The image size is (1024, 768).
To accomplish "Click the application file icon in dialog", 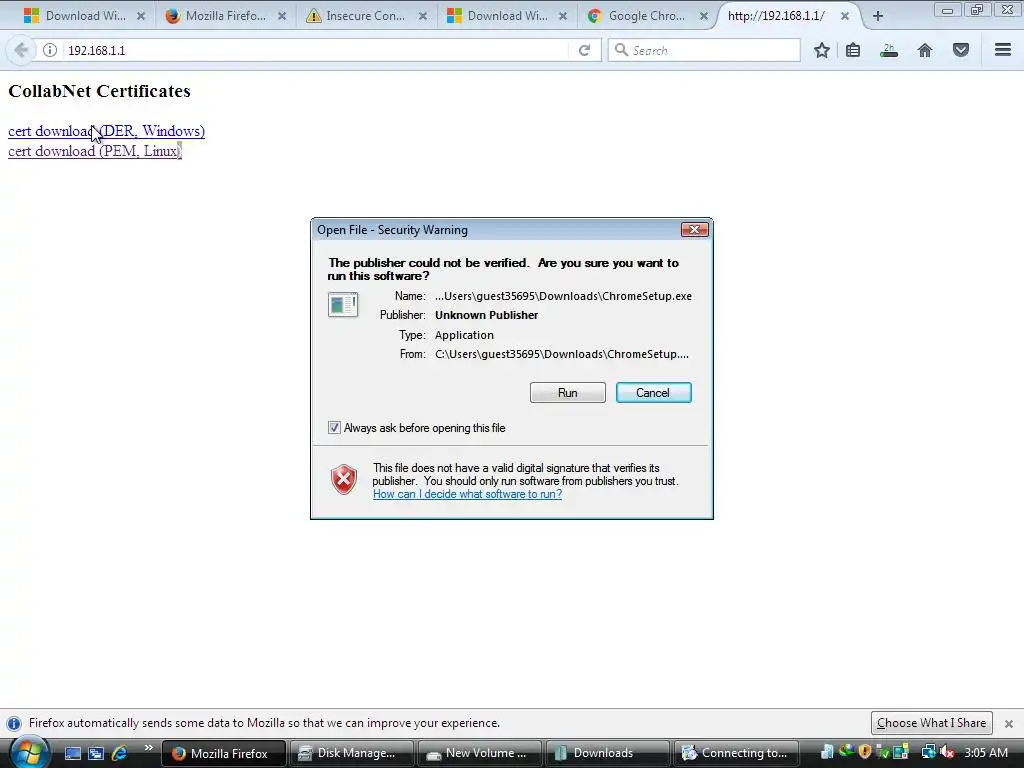I will 343,305.
